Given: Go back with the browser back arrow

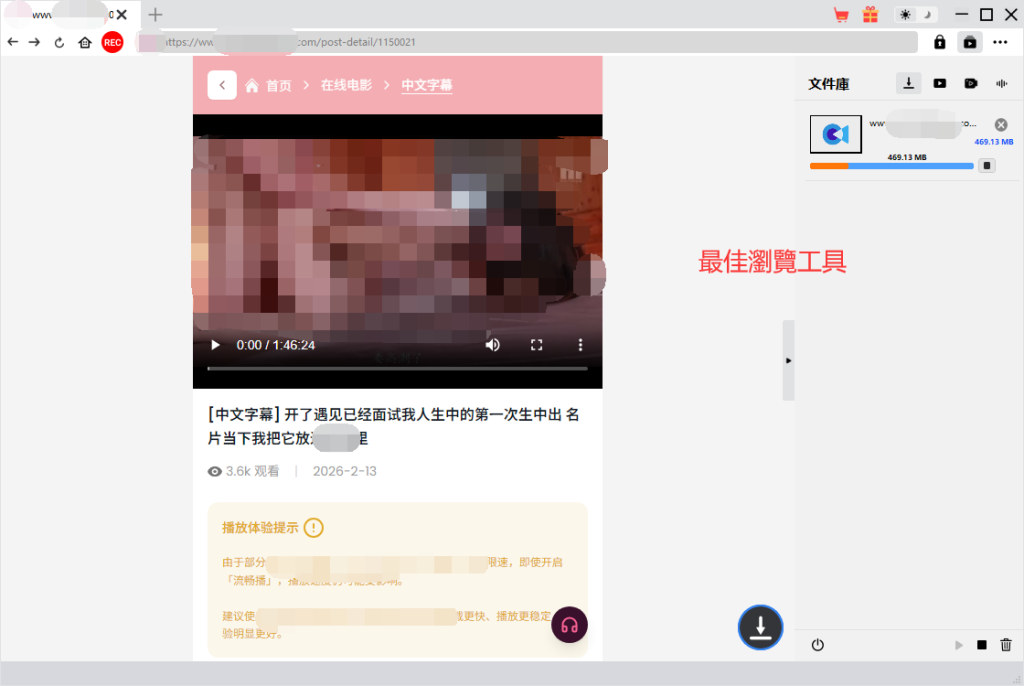Looking at the screenshot, I should (13, 42).
